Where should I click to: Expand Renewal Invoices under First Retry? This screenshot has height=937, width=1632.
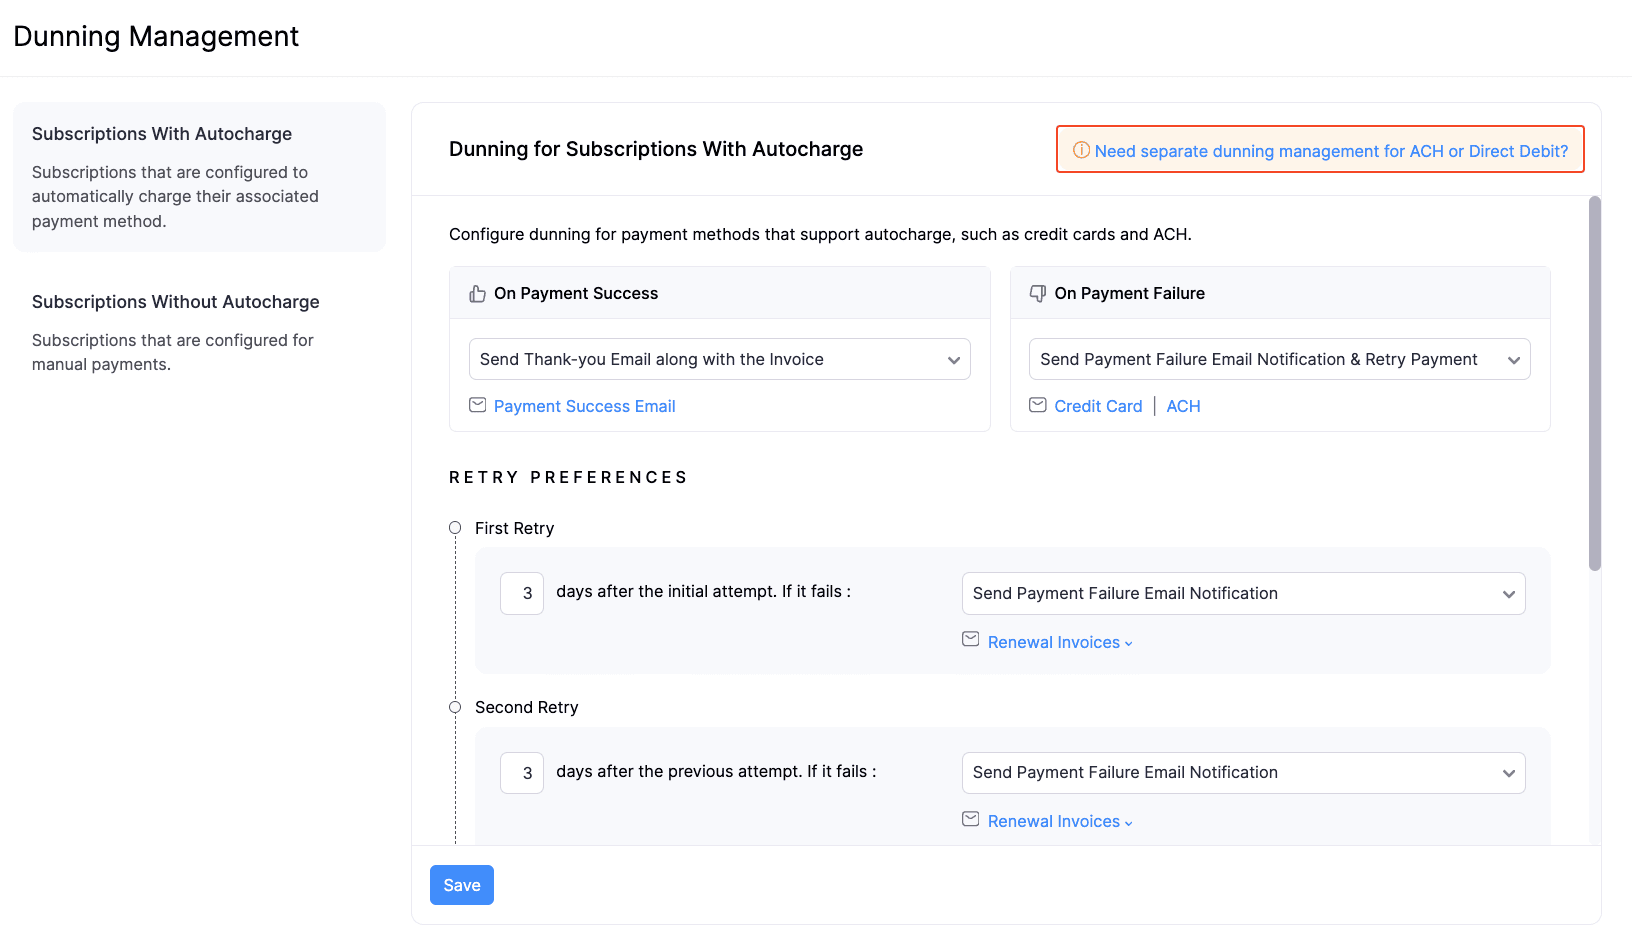[1060, 643]
